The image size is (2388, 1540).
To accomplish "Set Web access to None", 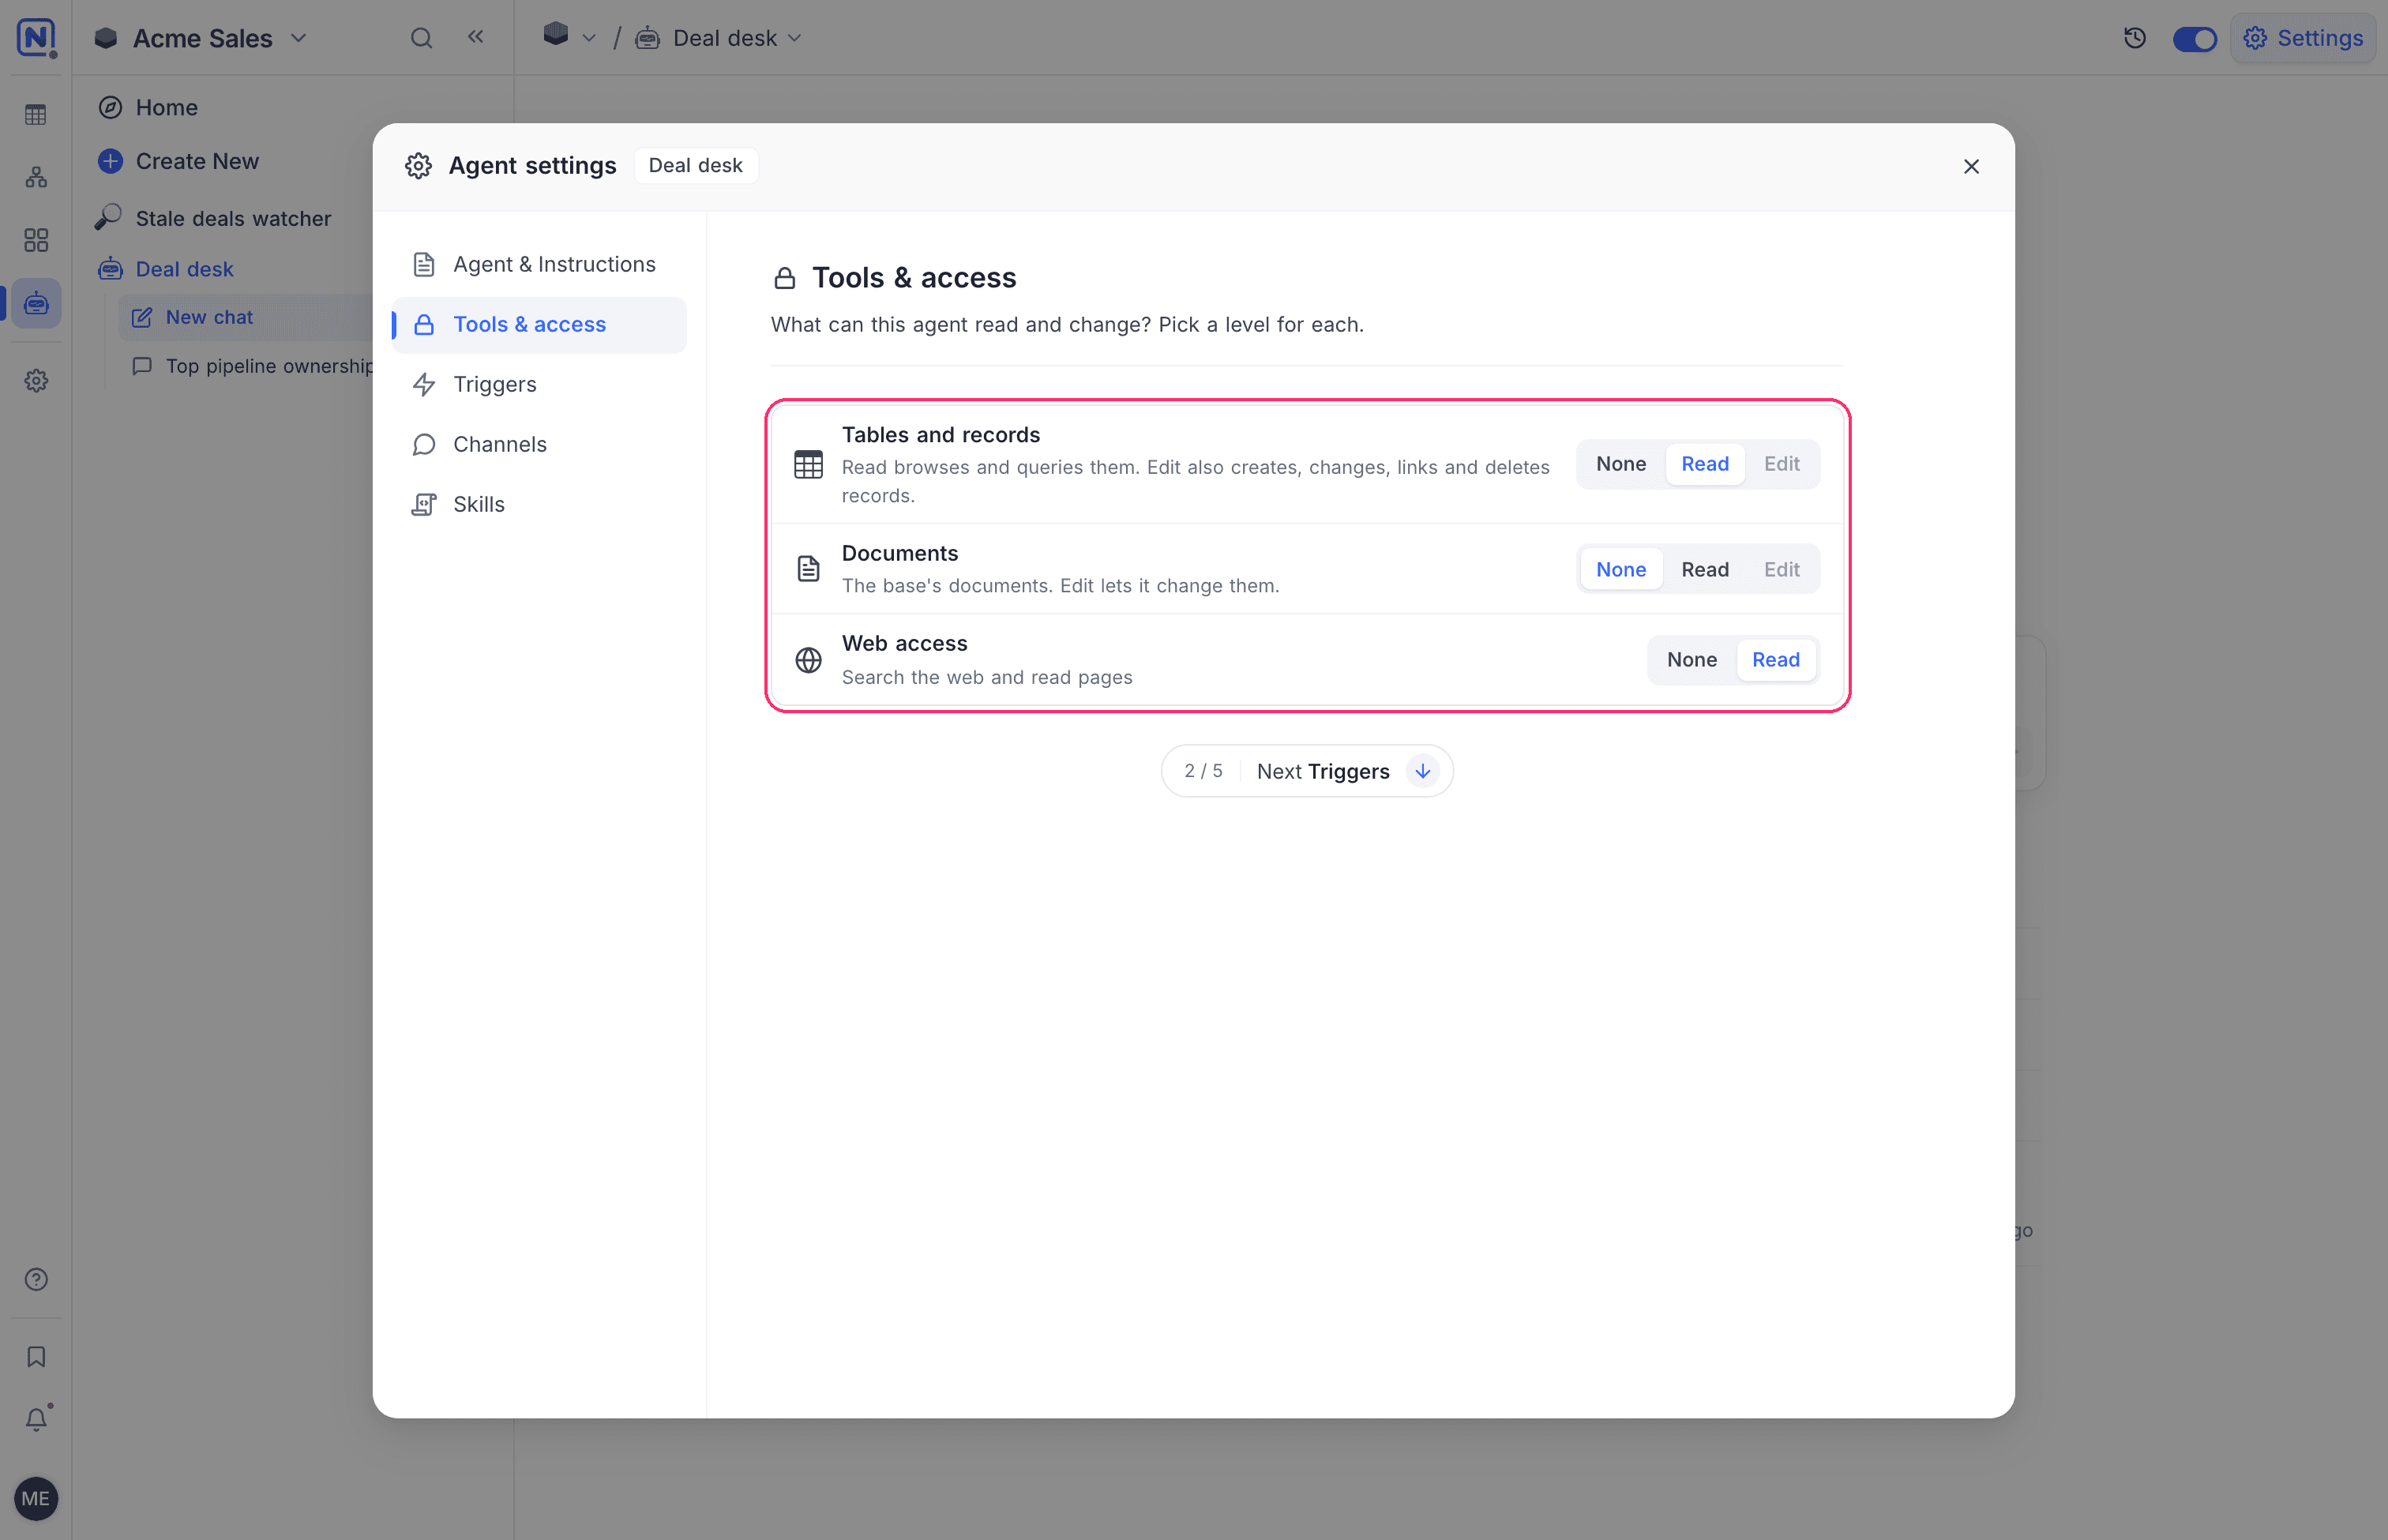I will click(1691, 660).
